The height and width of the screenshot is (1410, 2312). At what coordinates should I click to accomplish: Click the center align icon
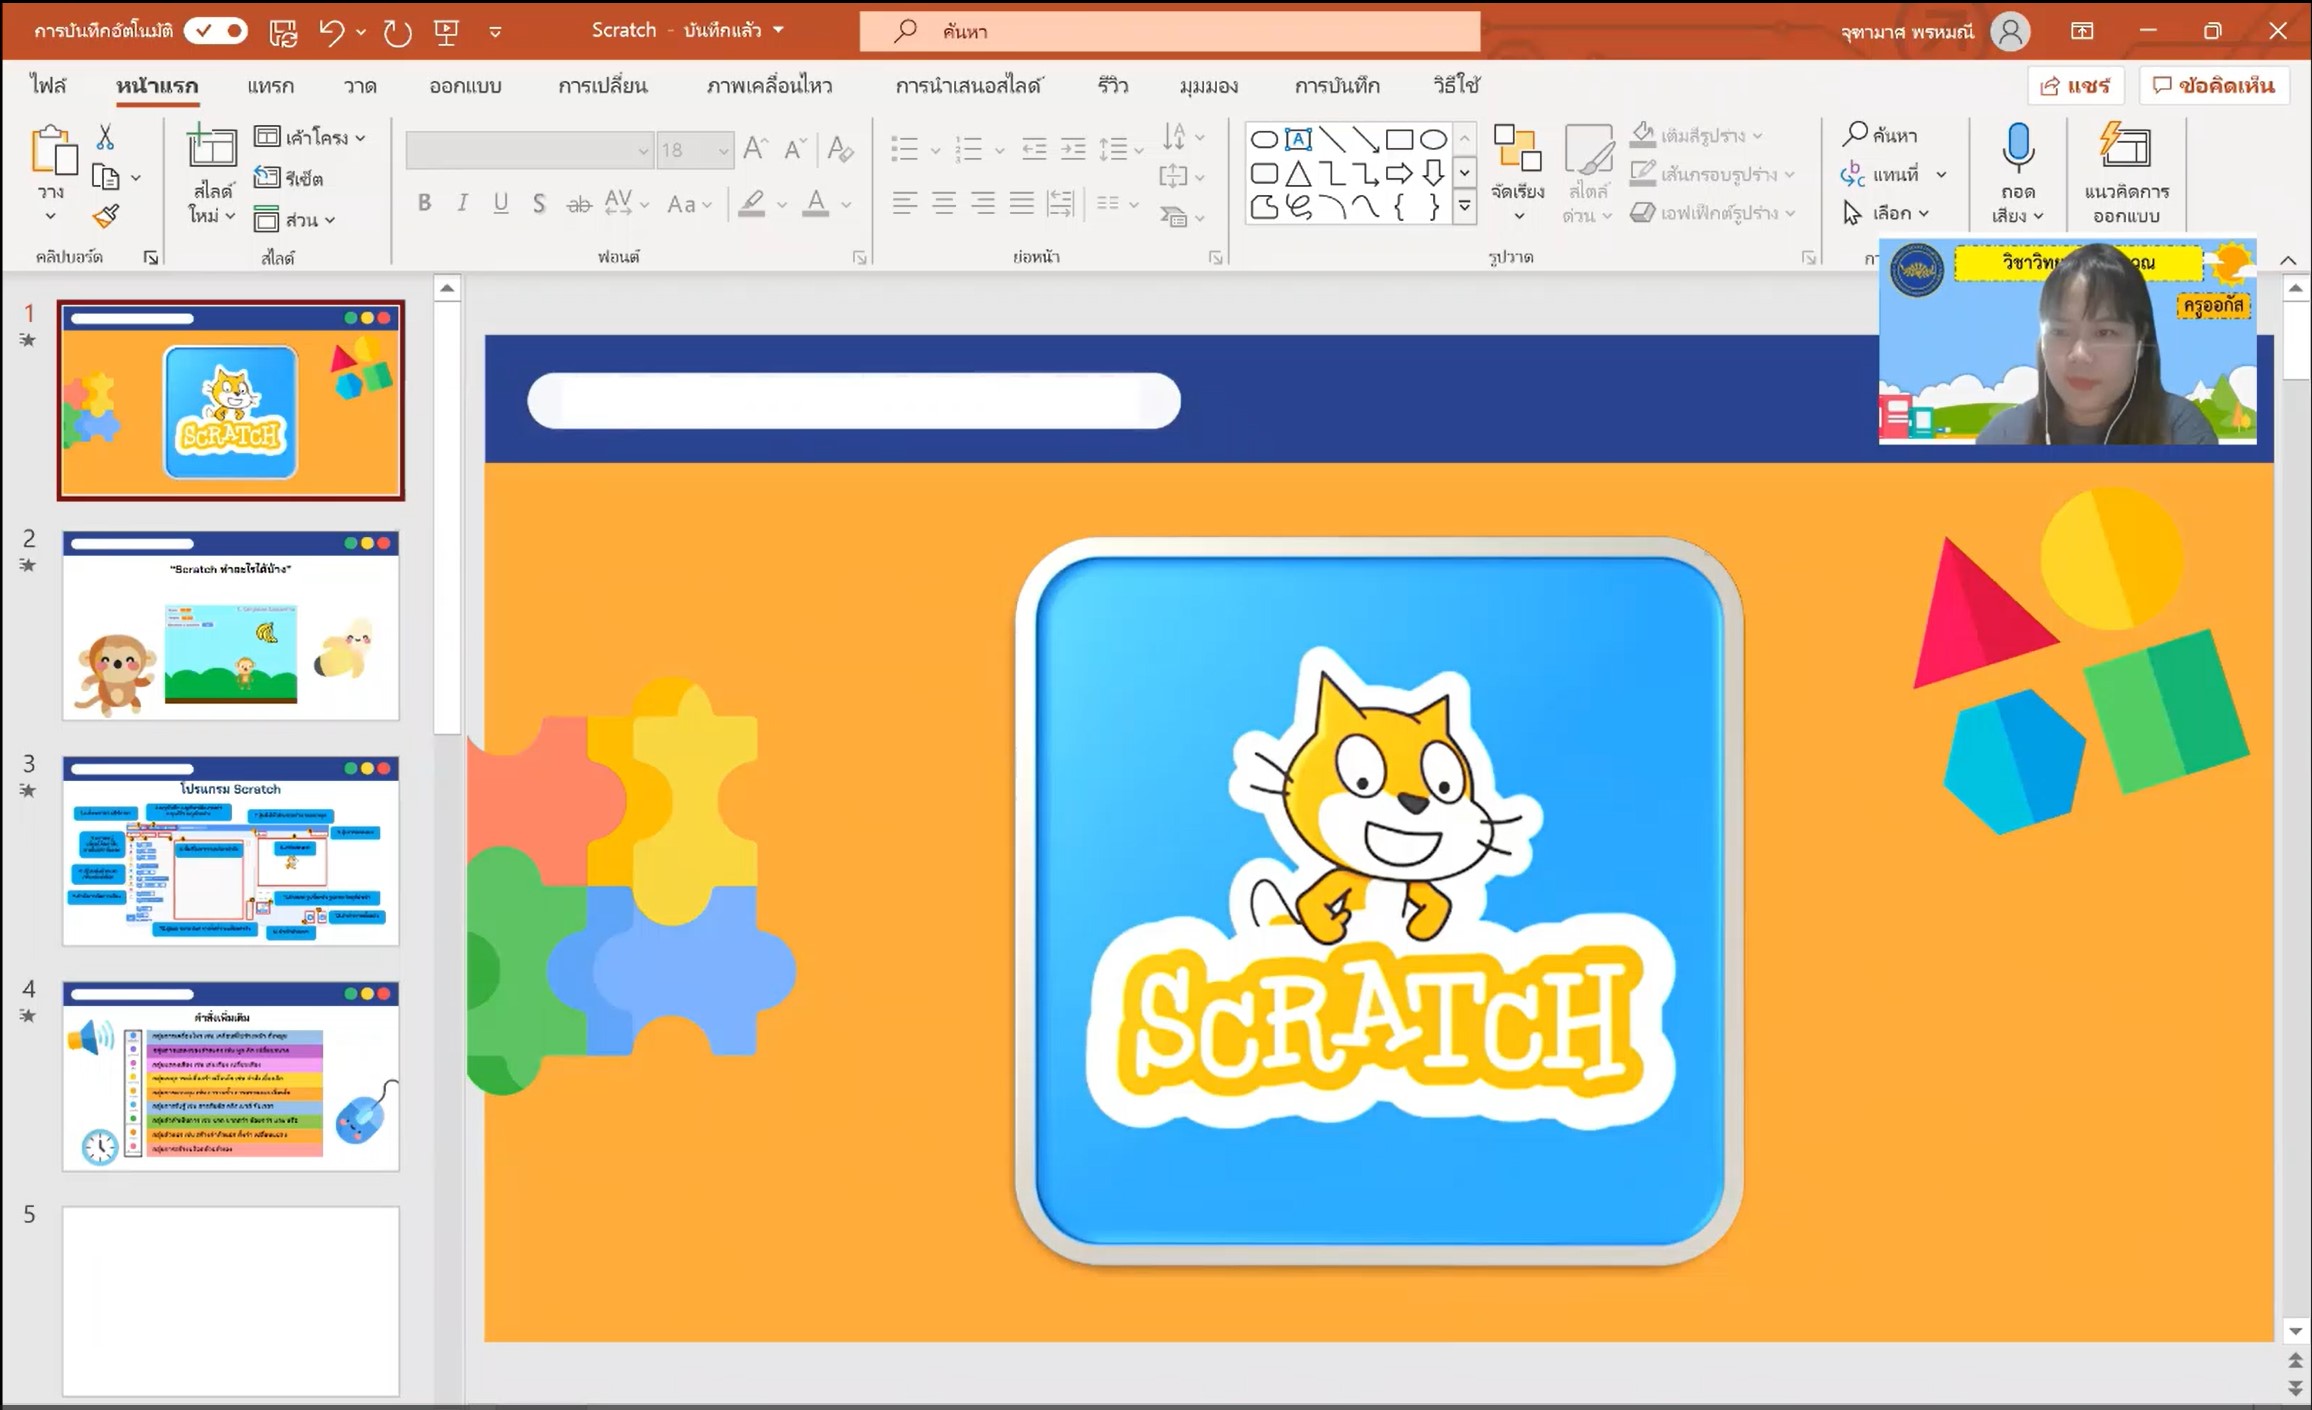click(943, 204)
